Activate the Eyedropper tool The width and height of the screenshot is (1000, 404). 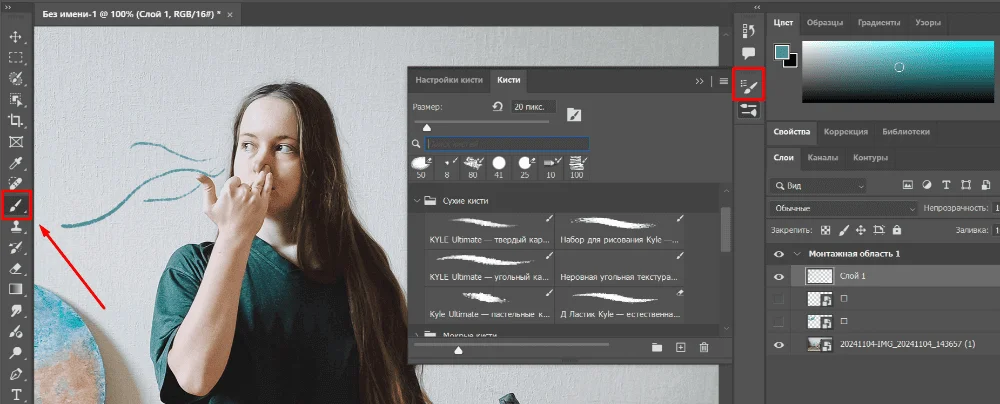click(16, 163)
